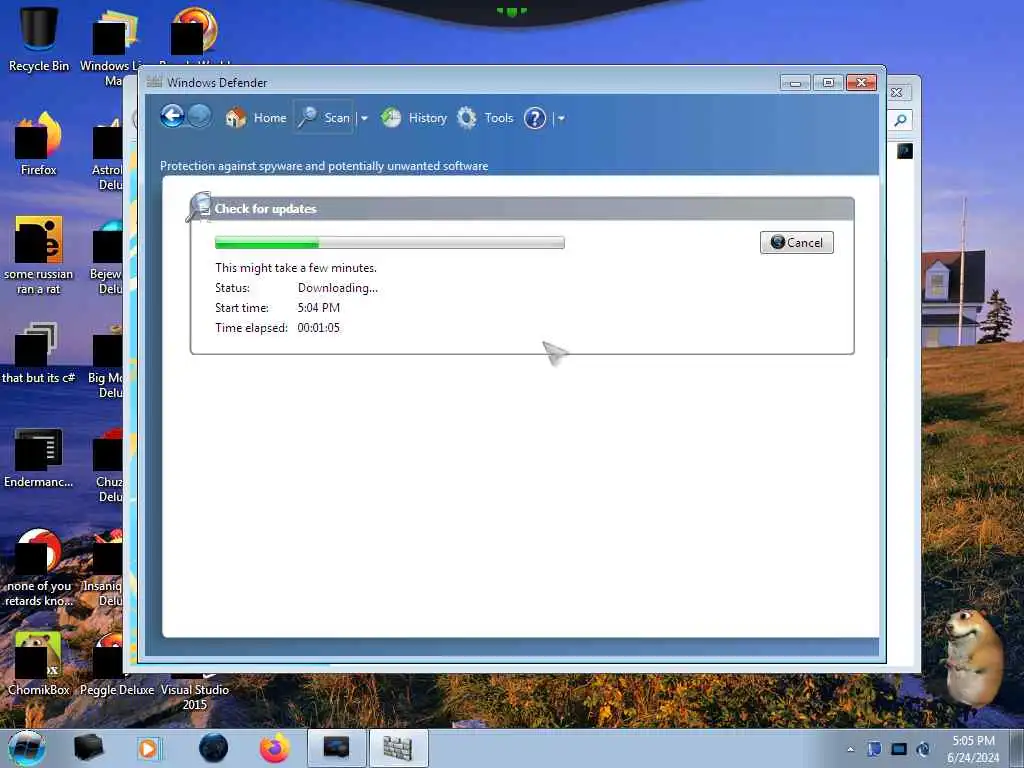The height and width of the screenshot is (768, 1024).
Task: Click the 'Protection against spyware' subtitle text
Action: pyautogui.click(x=324, y=166)
